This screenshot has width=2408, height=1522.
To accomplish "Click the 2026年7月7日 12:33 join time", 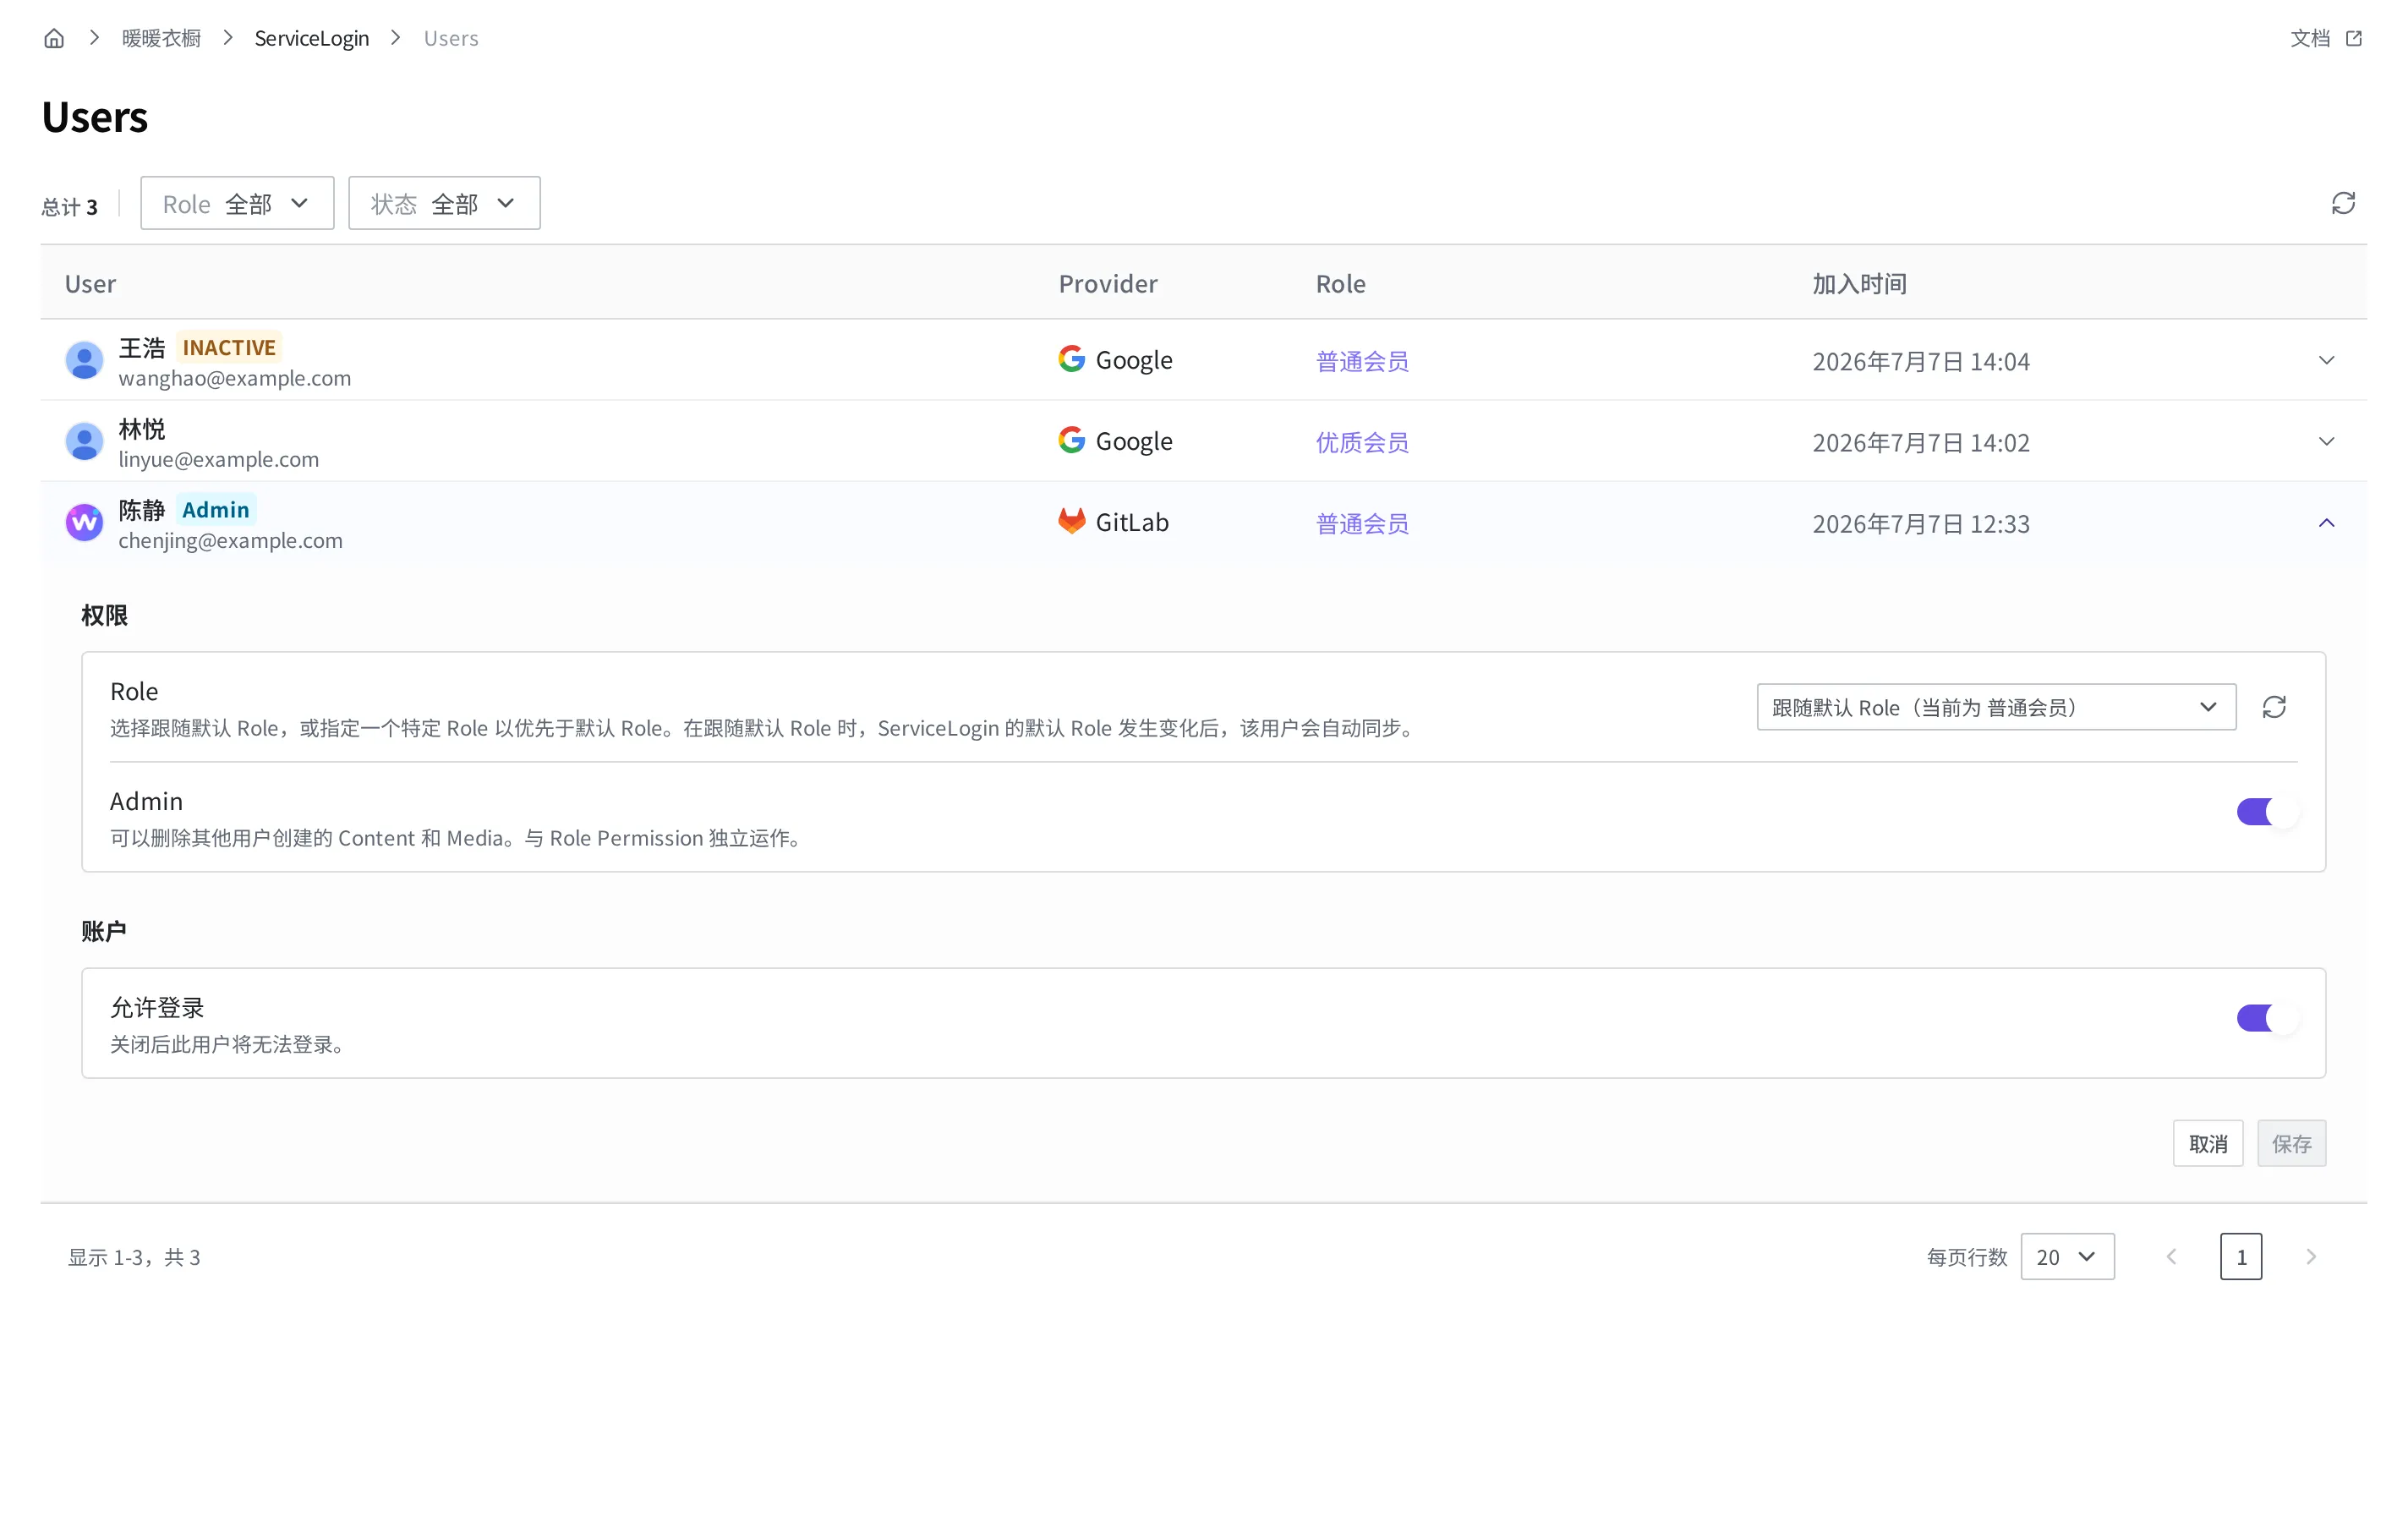I will click(1921, 523).
